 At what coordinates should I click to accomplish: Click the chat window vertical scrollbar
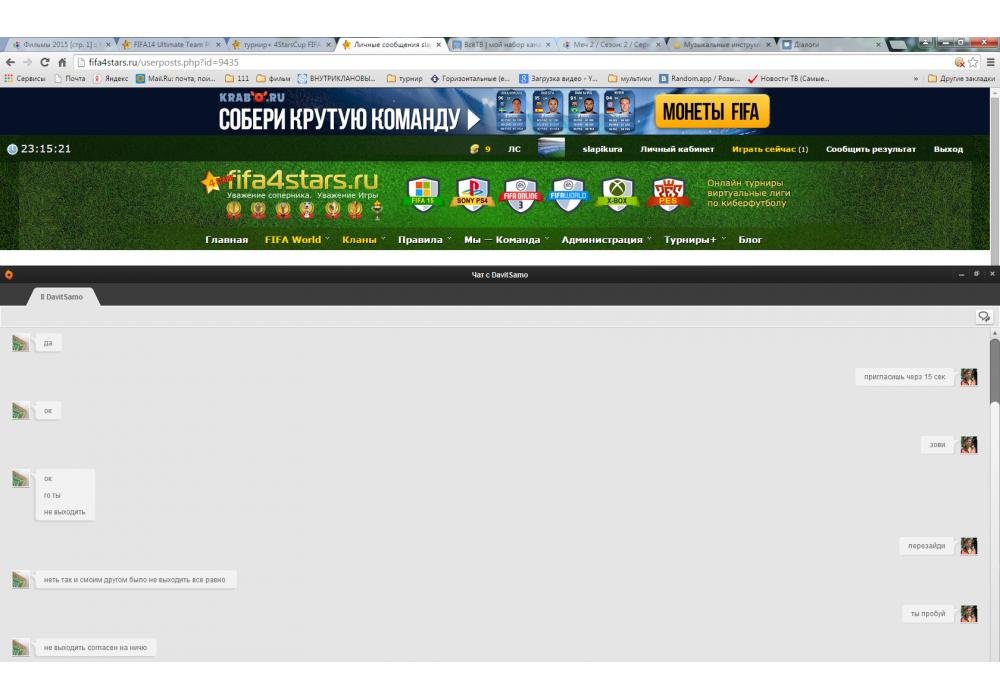pyautogui.click(x=994, y=372)
